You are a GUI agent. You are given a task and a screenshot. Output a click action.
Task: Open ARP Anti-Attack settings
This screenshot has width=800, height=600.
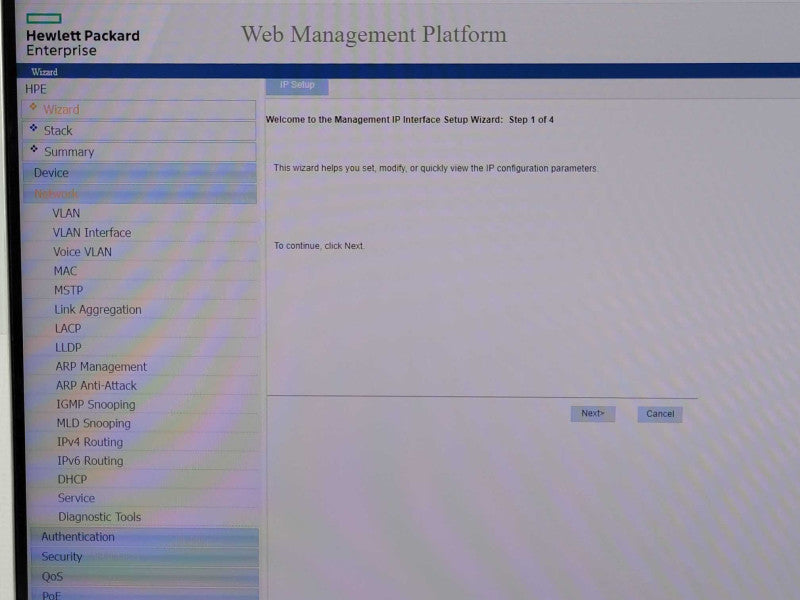coord(96,386)
